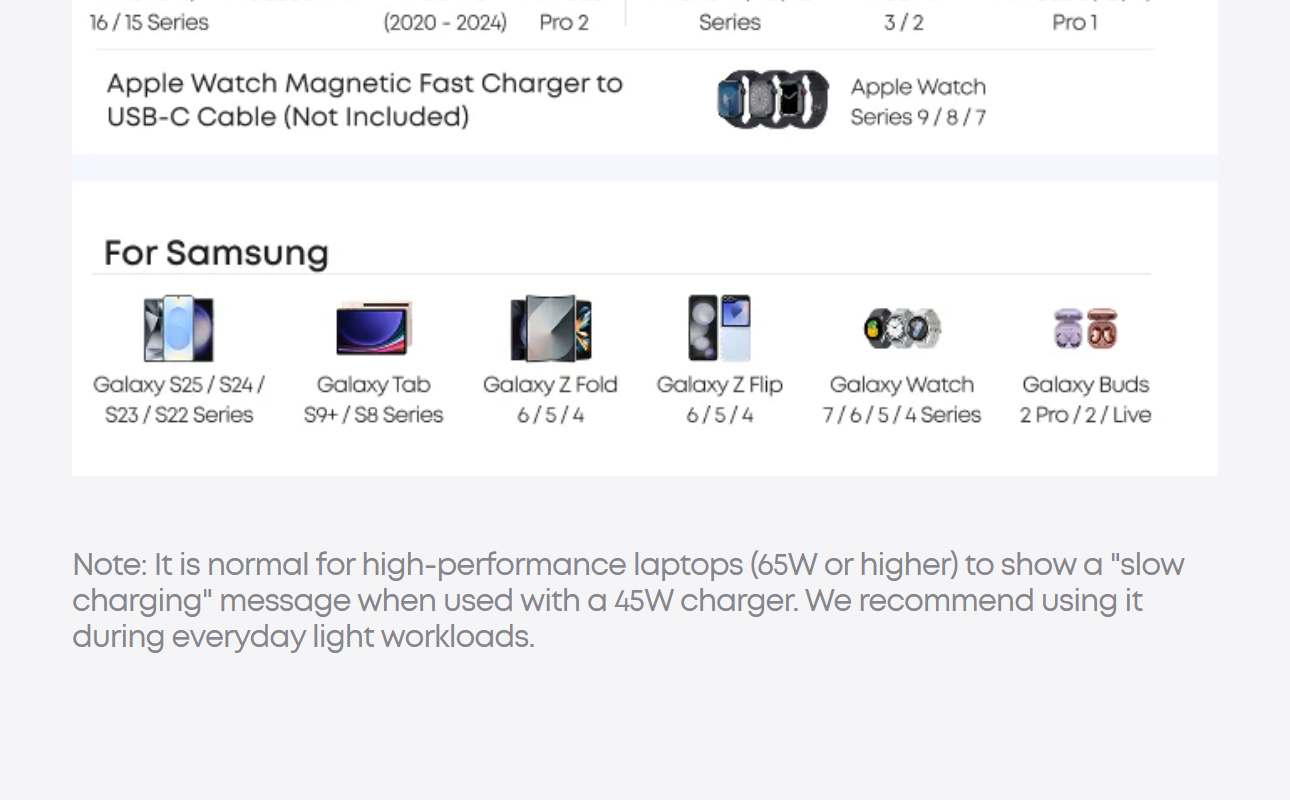Click the Apple Watch trio image

[772, 100]
